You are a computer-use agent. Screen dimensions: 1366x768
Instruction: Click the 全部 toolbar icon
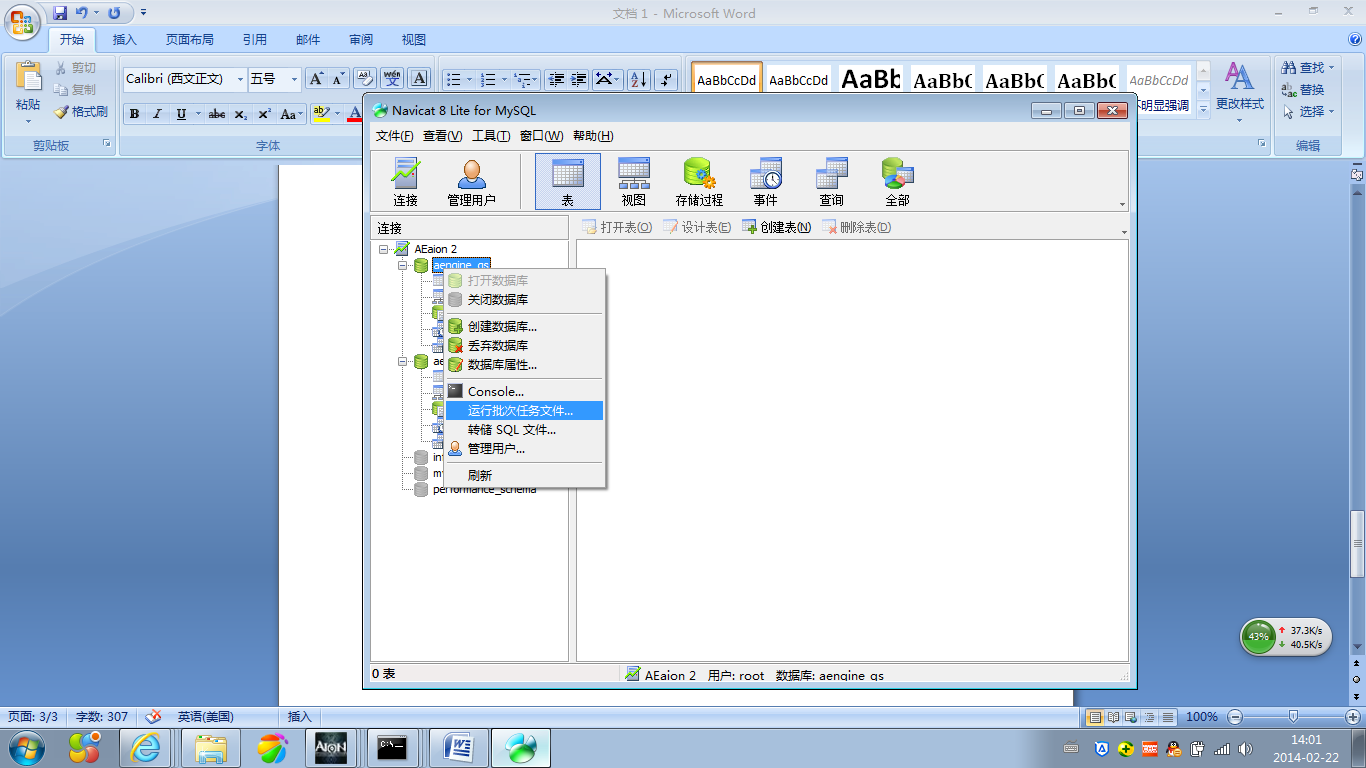coord(897,181)
